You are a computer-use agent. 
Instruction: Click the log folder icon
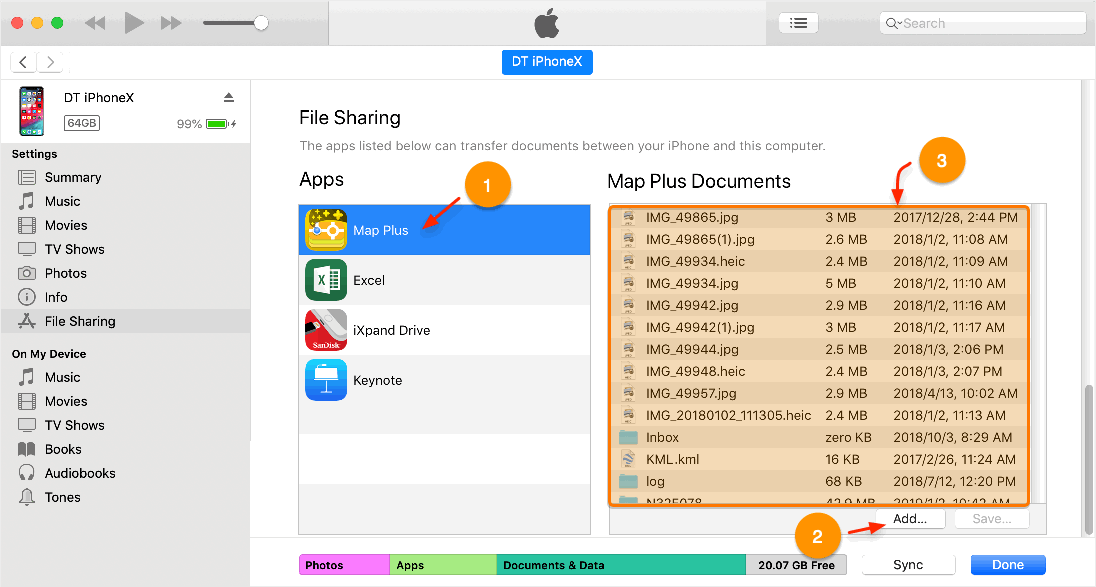coord(628,481)
